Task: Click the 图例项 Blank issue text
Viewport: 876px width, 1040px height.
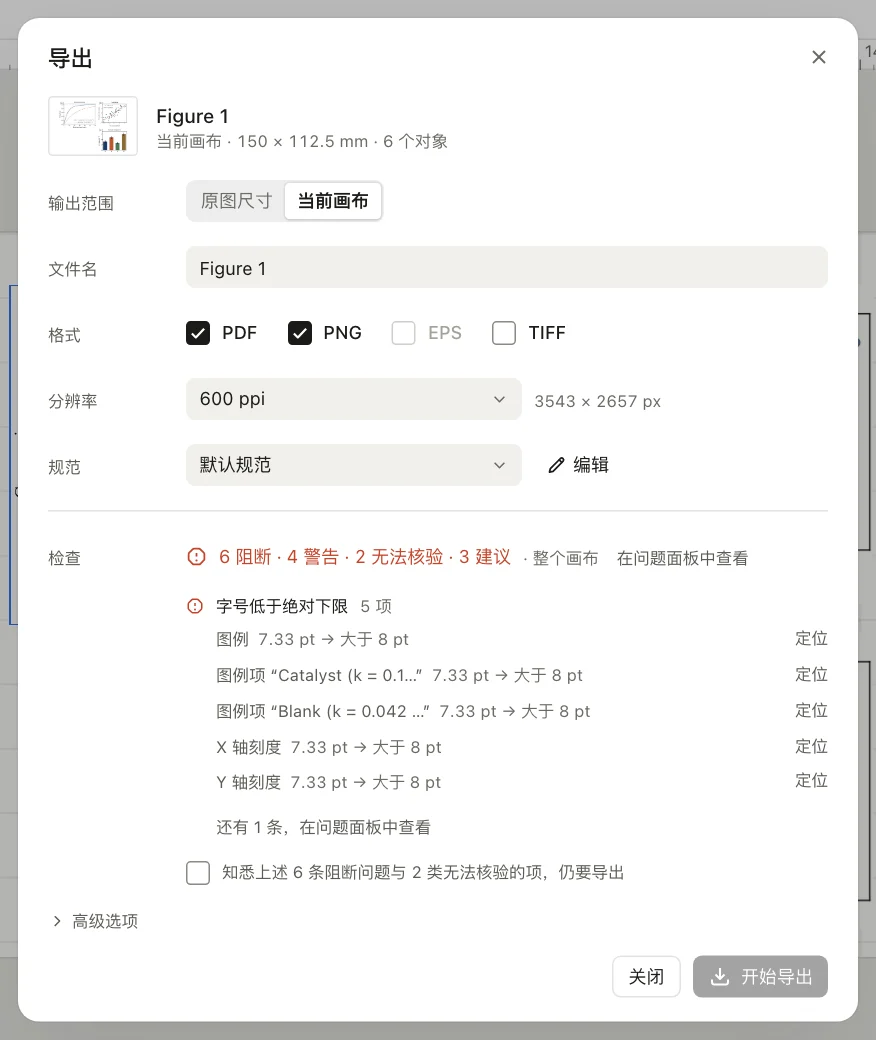Action: (403, 711)
